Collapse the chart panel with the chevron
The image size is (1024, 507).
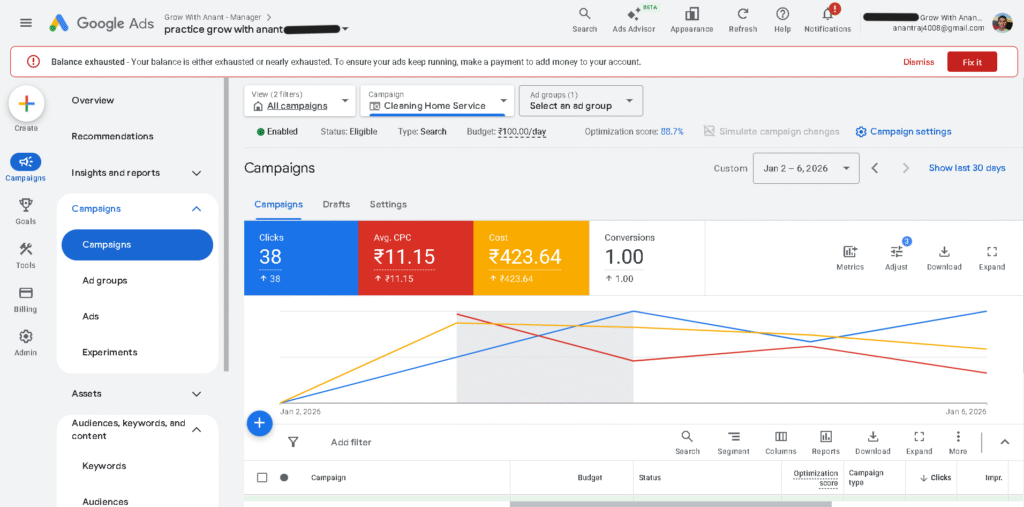tap(1005, 442)
